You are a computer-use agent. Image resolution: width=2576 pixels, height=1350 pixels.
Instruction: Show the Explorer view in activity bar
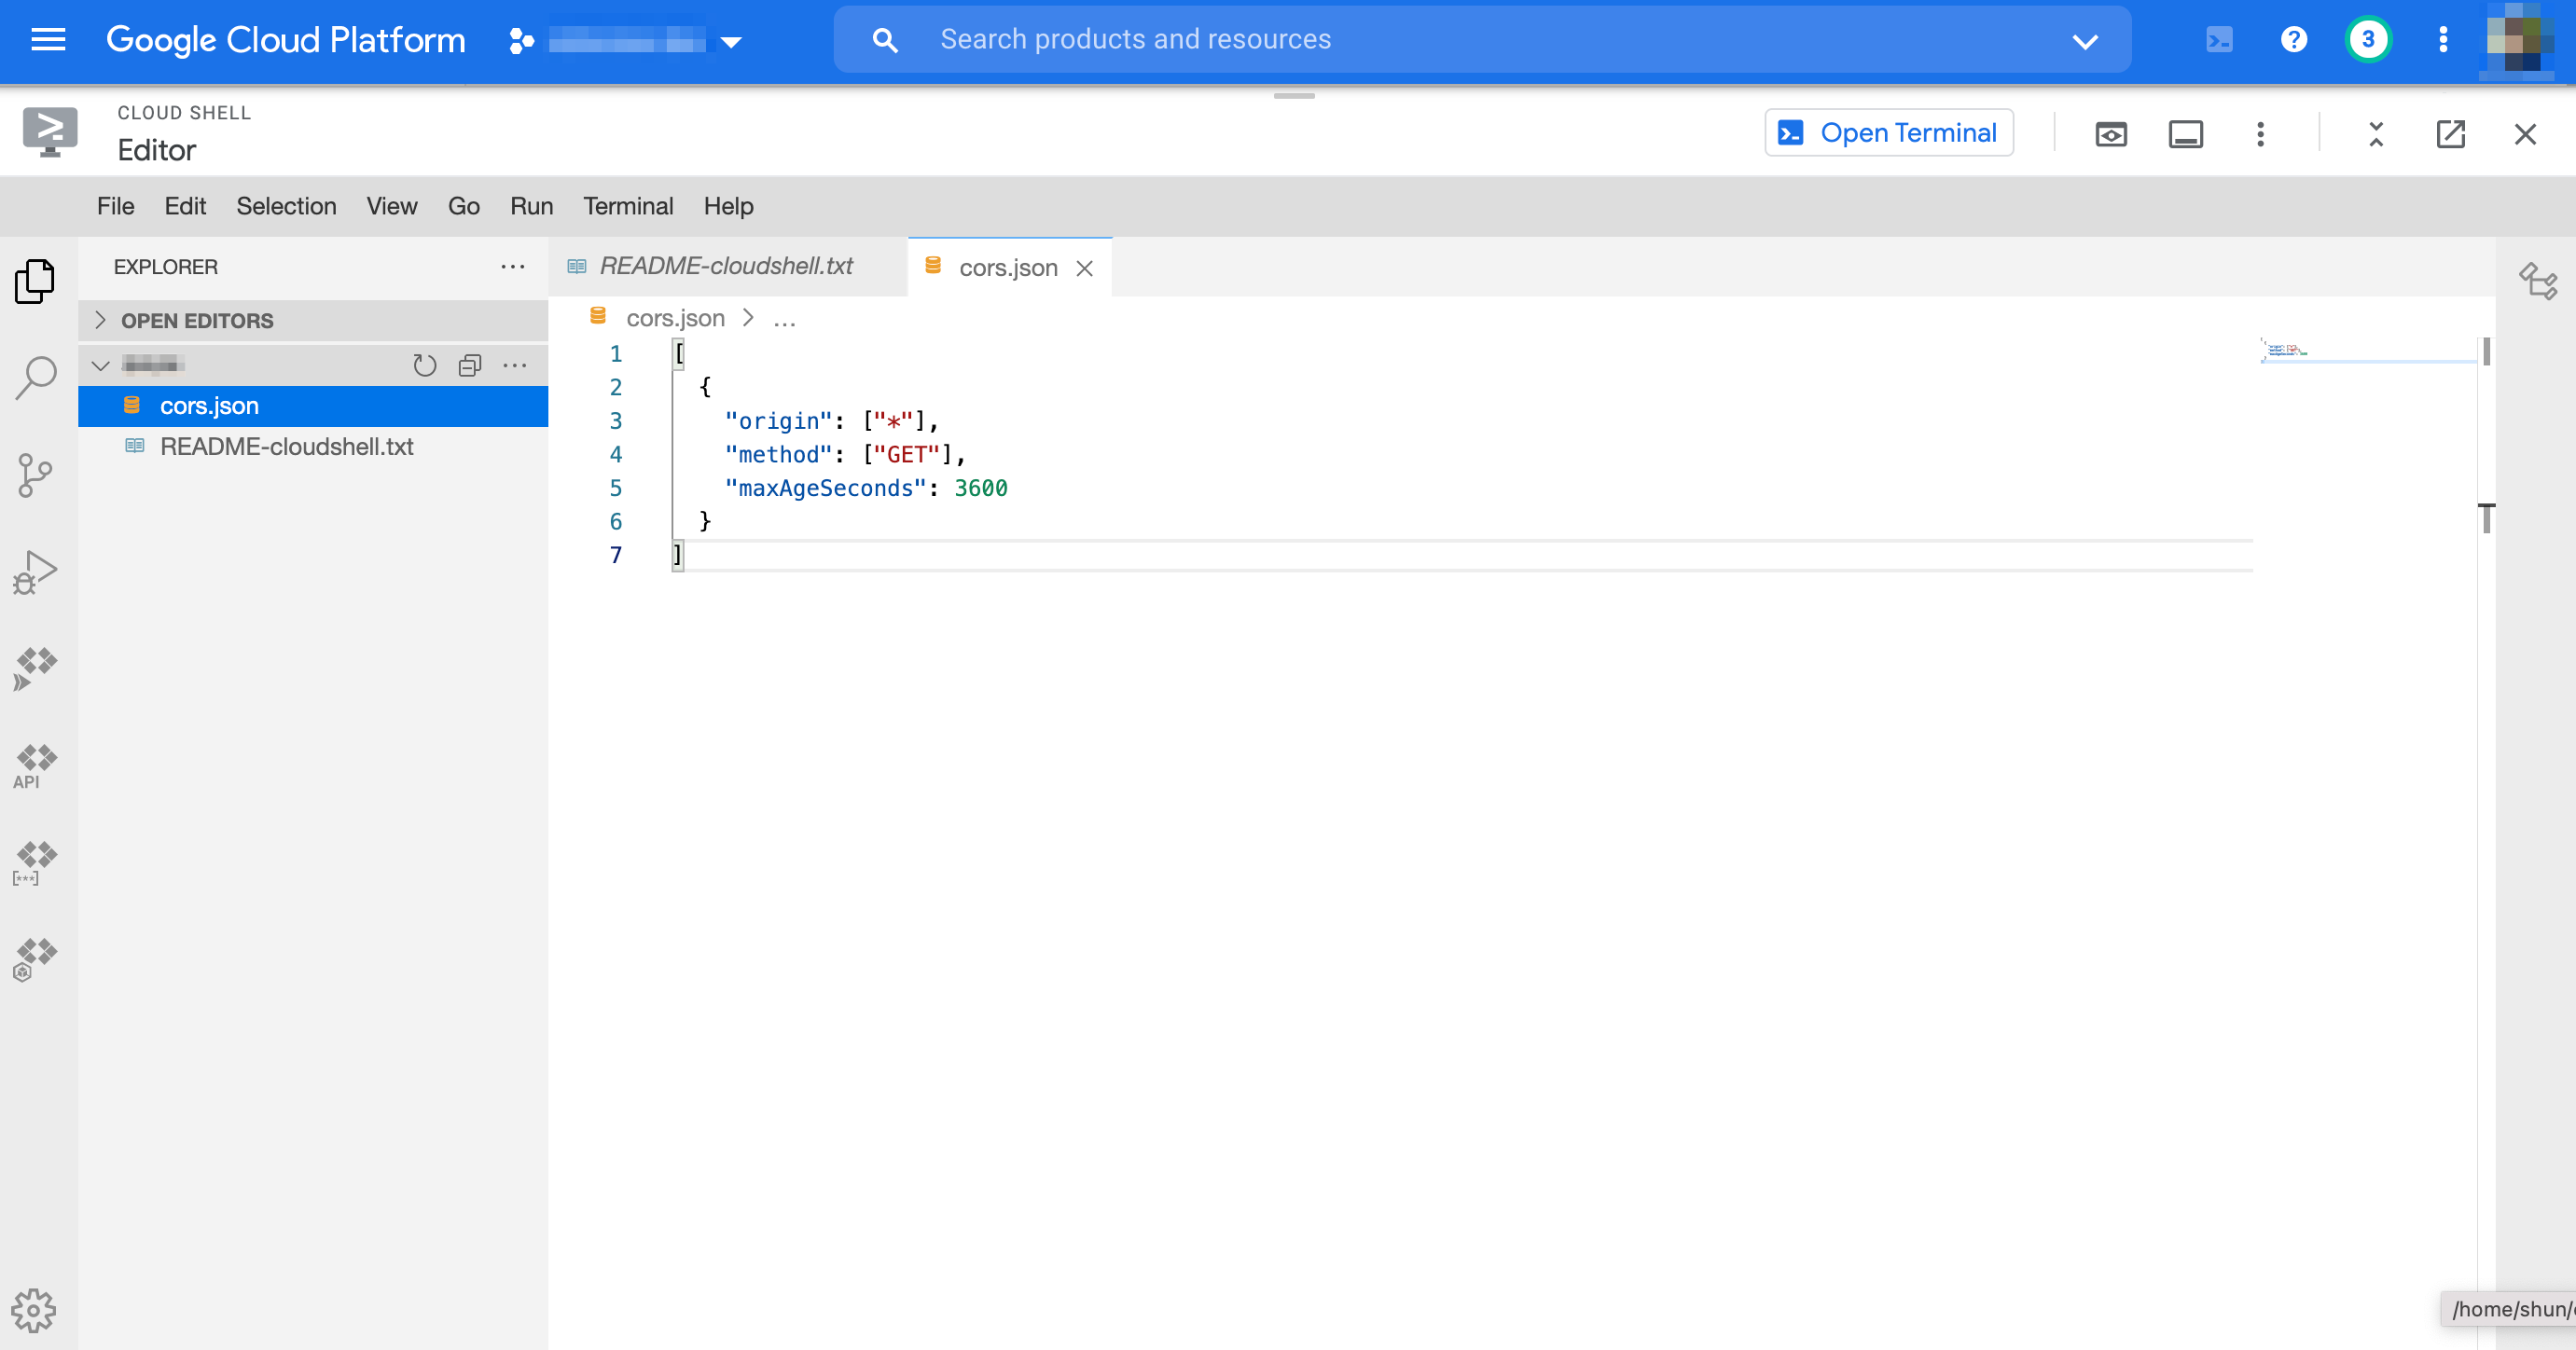click(35, 282)
